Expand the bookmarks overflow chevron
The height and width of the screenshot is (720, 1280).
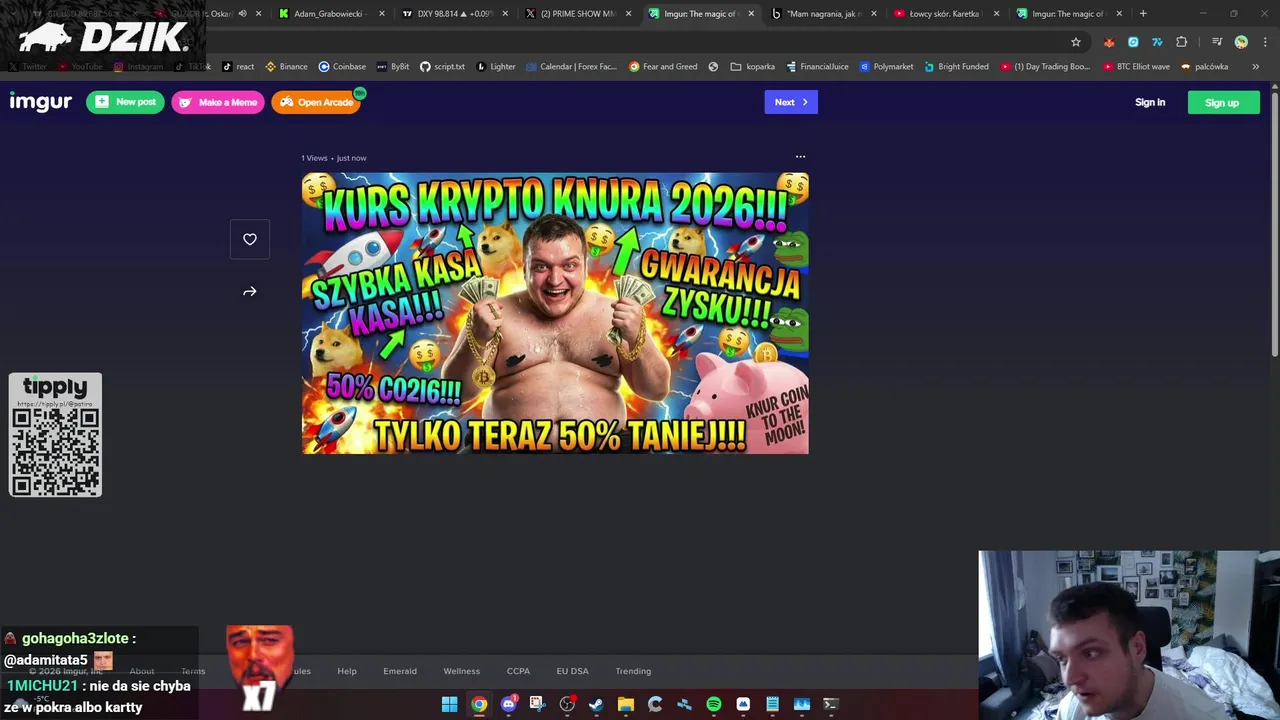(x=1256, y=67)
